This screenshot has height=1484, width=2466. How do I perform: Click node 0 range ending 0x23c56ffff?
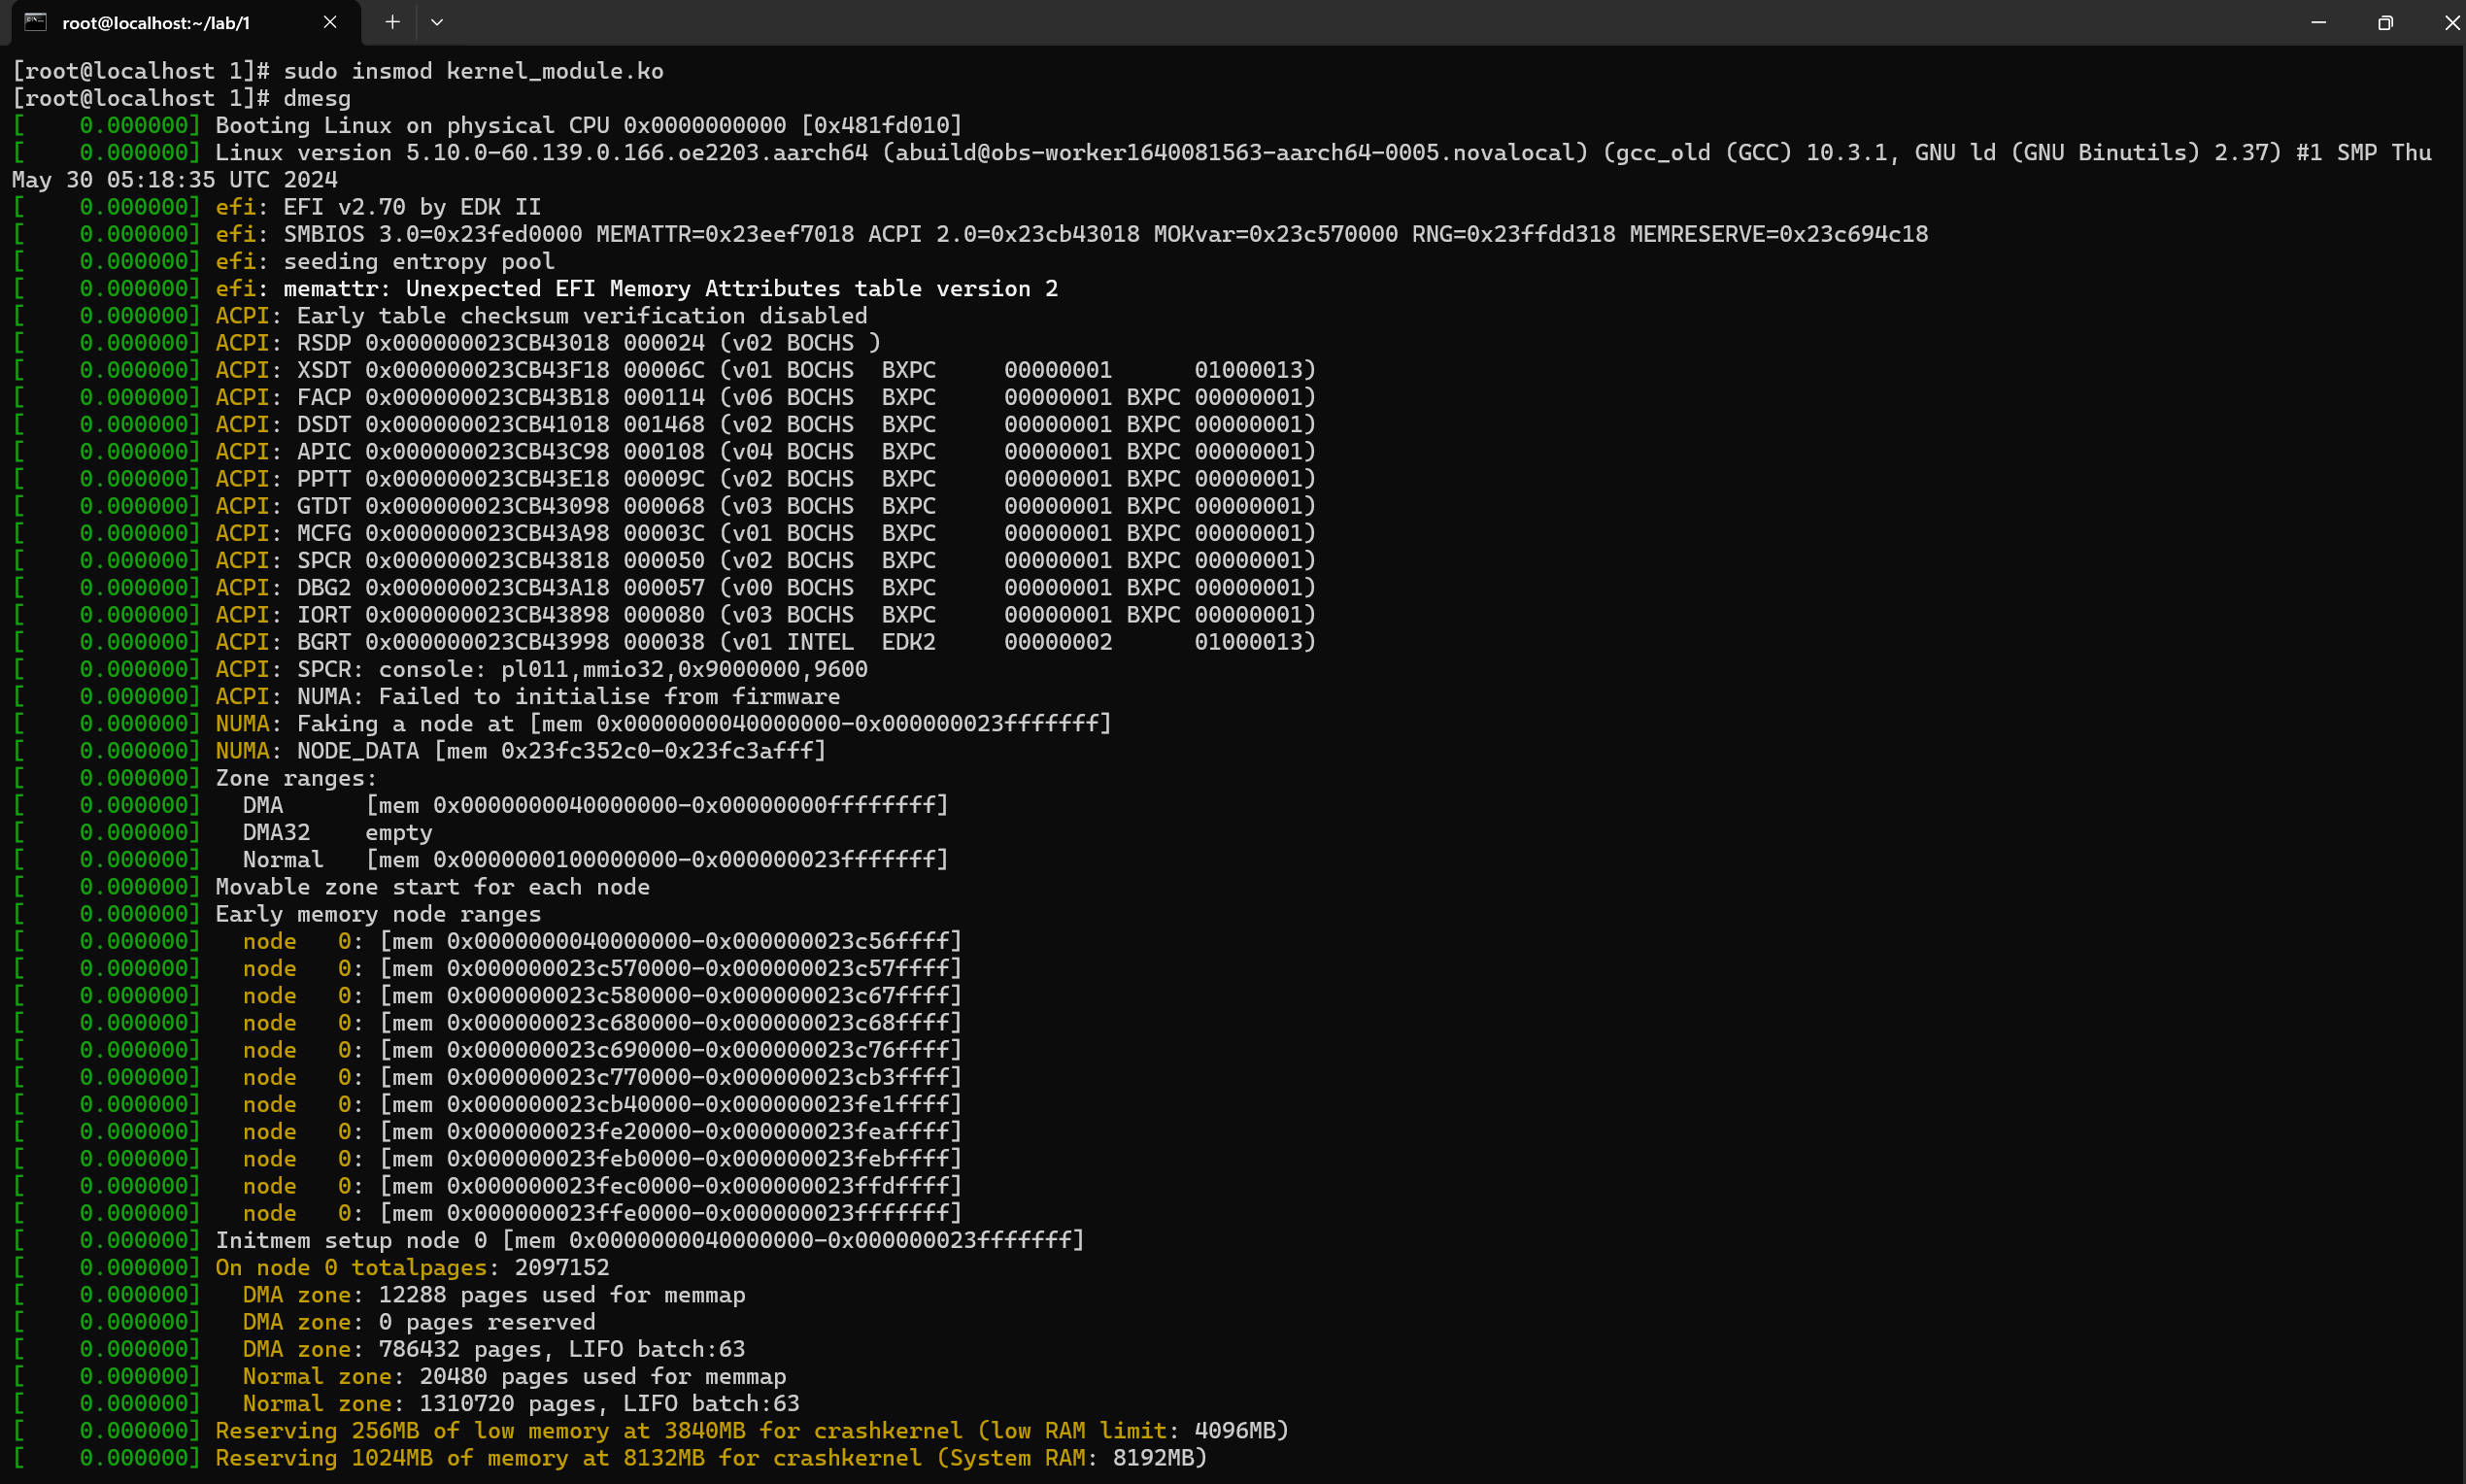pyautogui.click(x=602, y=941)
